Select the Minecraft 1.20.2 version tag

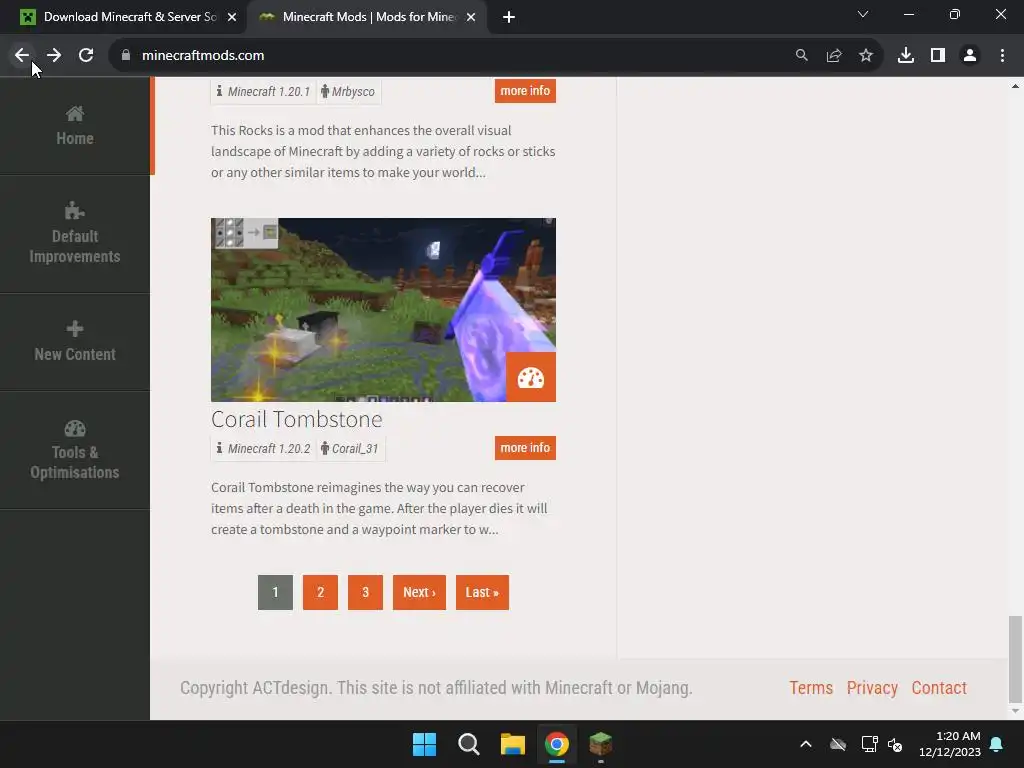[264, 449]
